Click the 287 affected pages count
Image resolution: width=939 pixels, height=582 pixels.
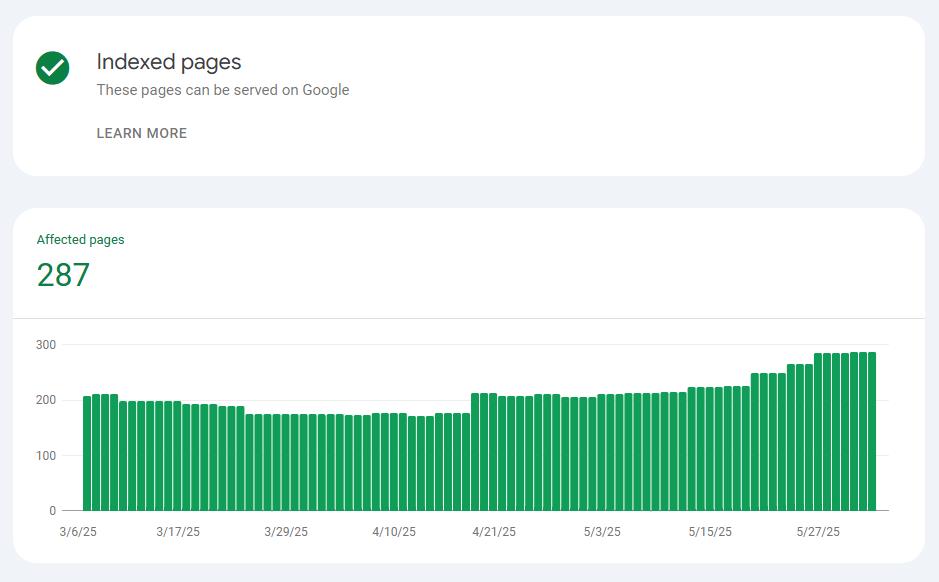coord(63,275)
